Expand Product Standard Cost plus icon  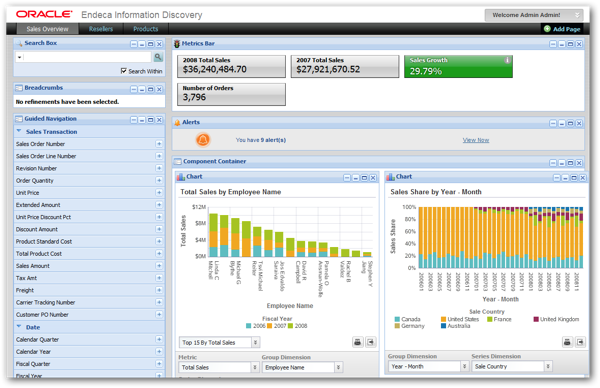(x=159, y=241)
